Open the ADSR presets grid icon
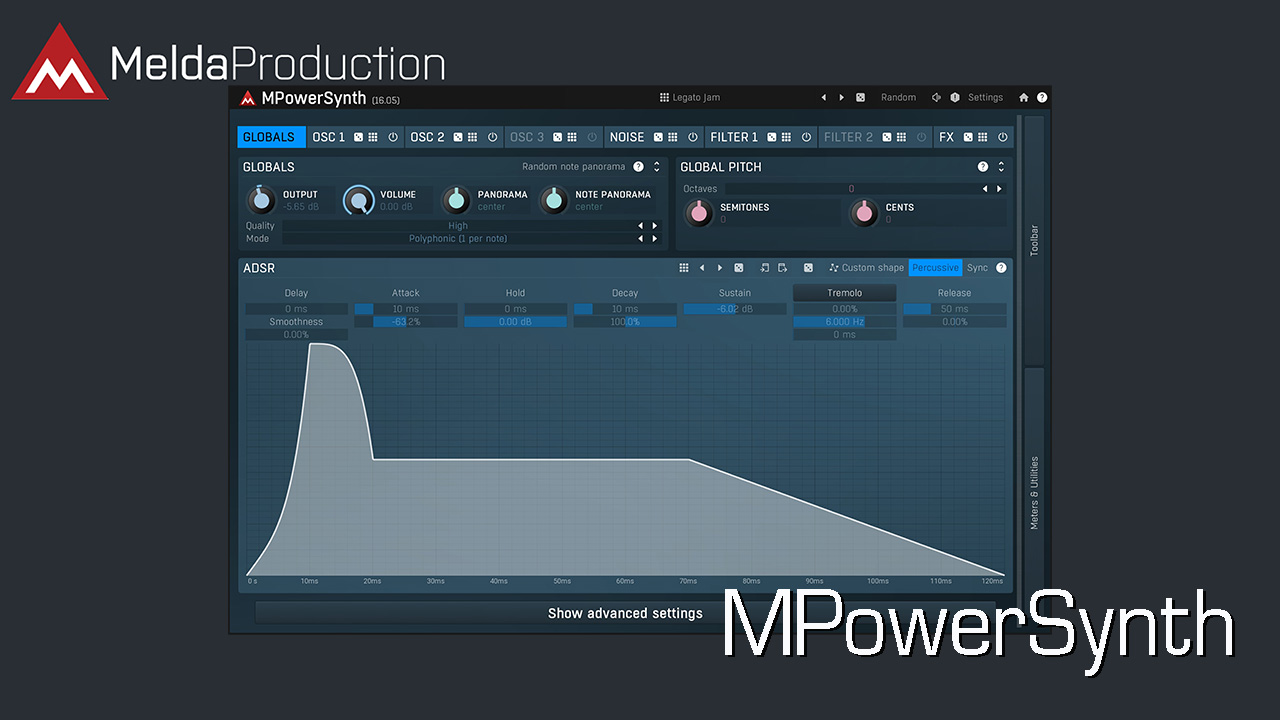This screenshot has height=720, width=1280. pyautogui.click(x=684, y=268)
